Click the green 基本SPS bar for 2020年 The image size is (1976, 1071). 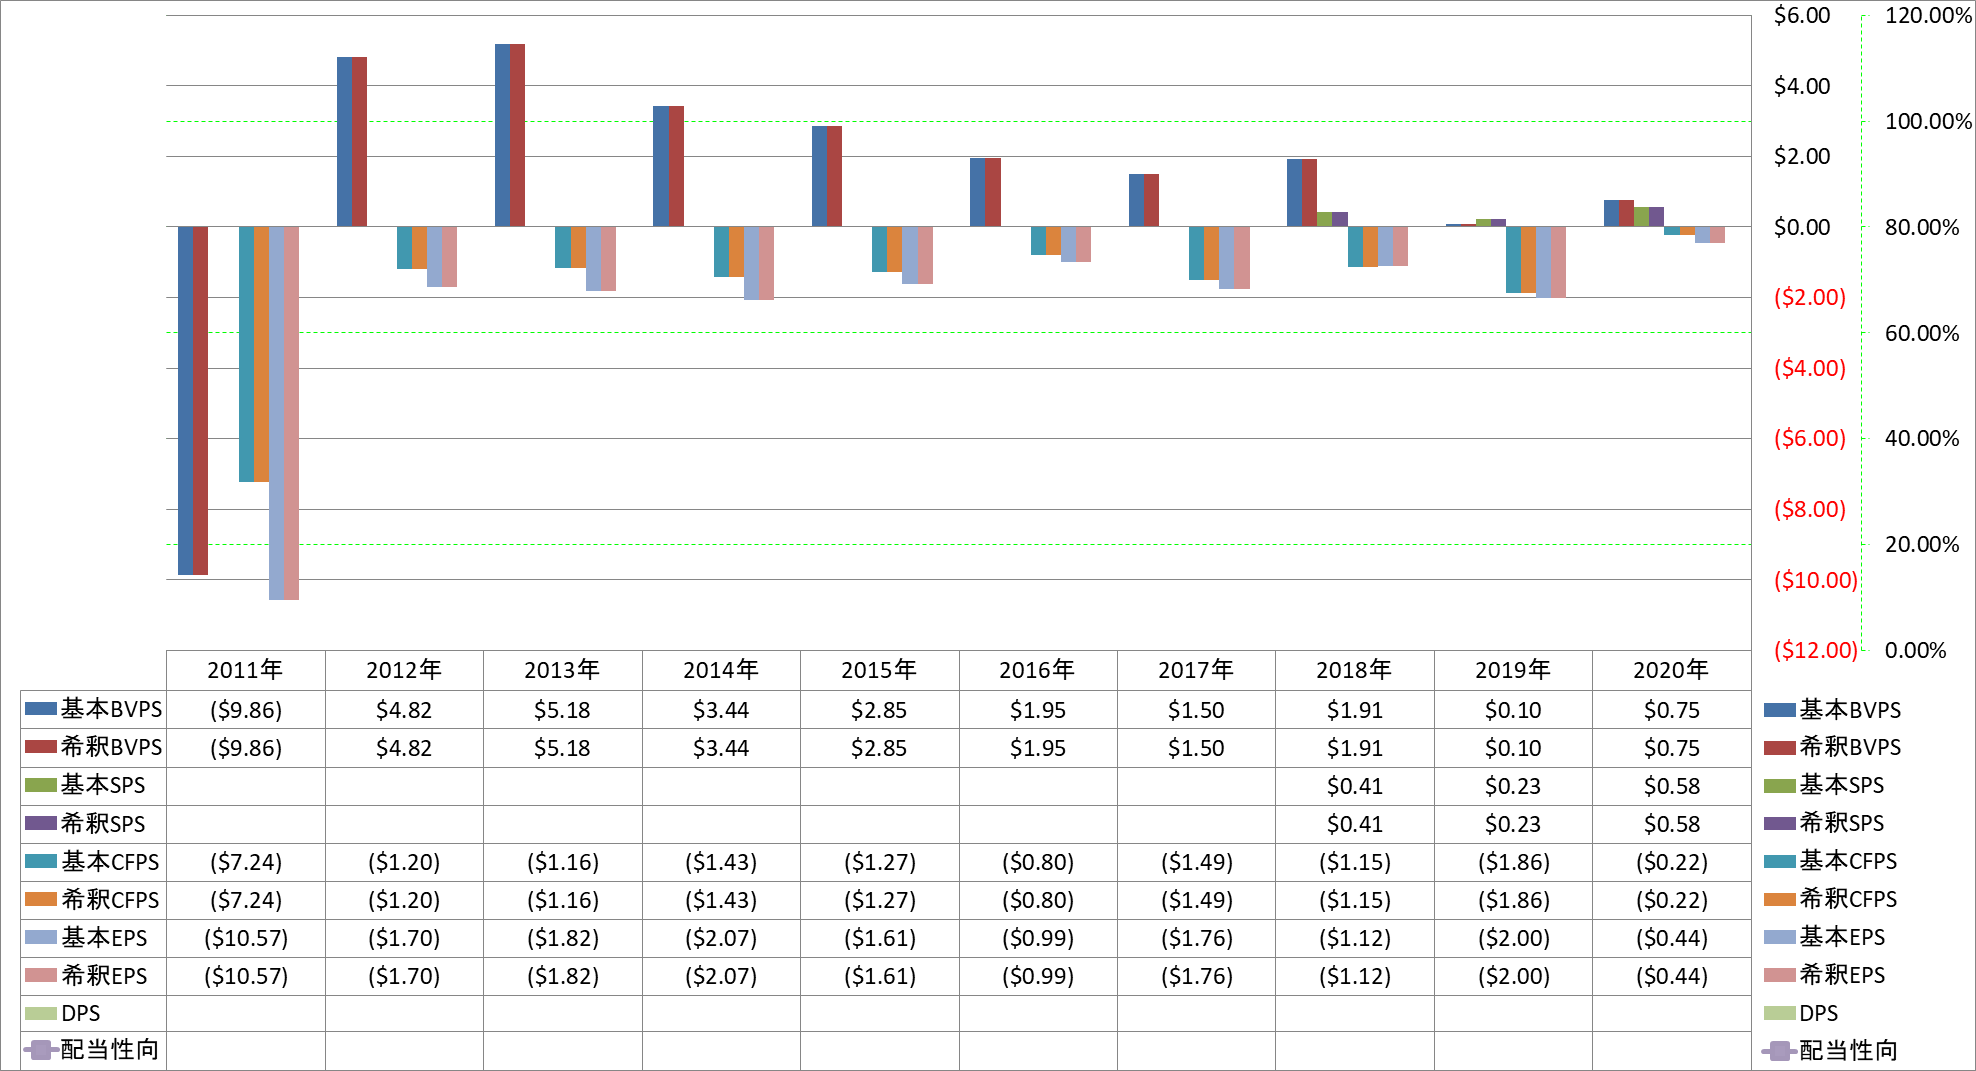click(1641, 216)
